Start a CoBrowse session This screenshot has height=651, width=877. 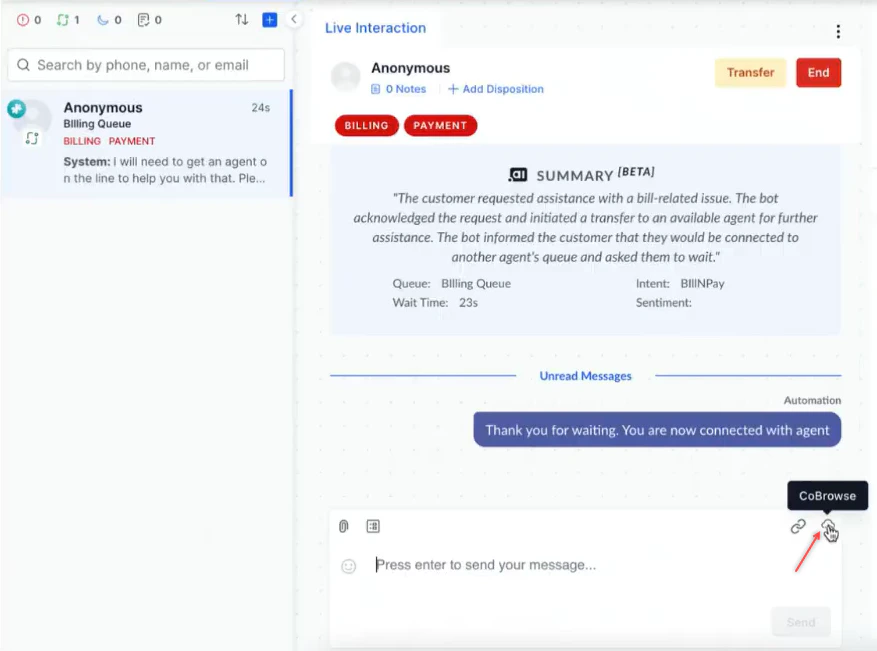830,527
